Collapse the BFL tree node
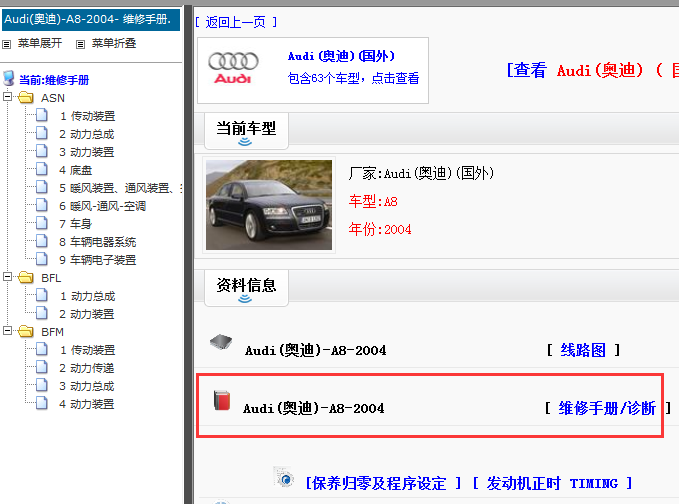679x504 pixels. 7,276
